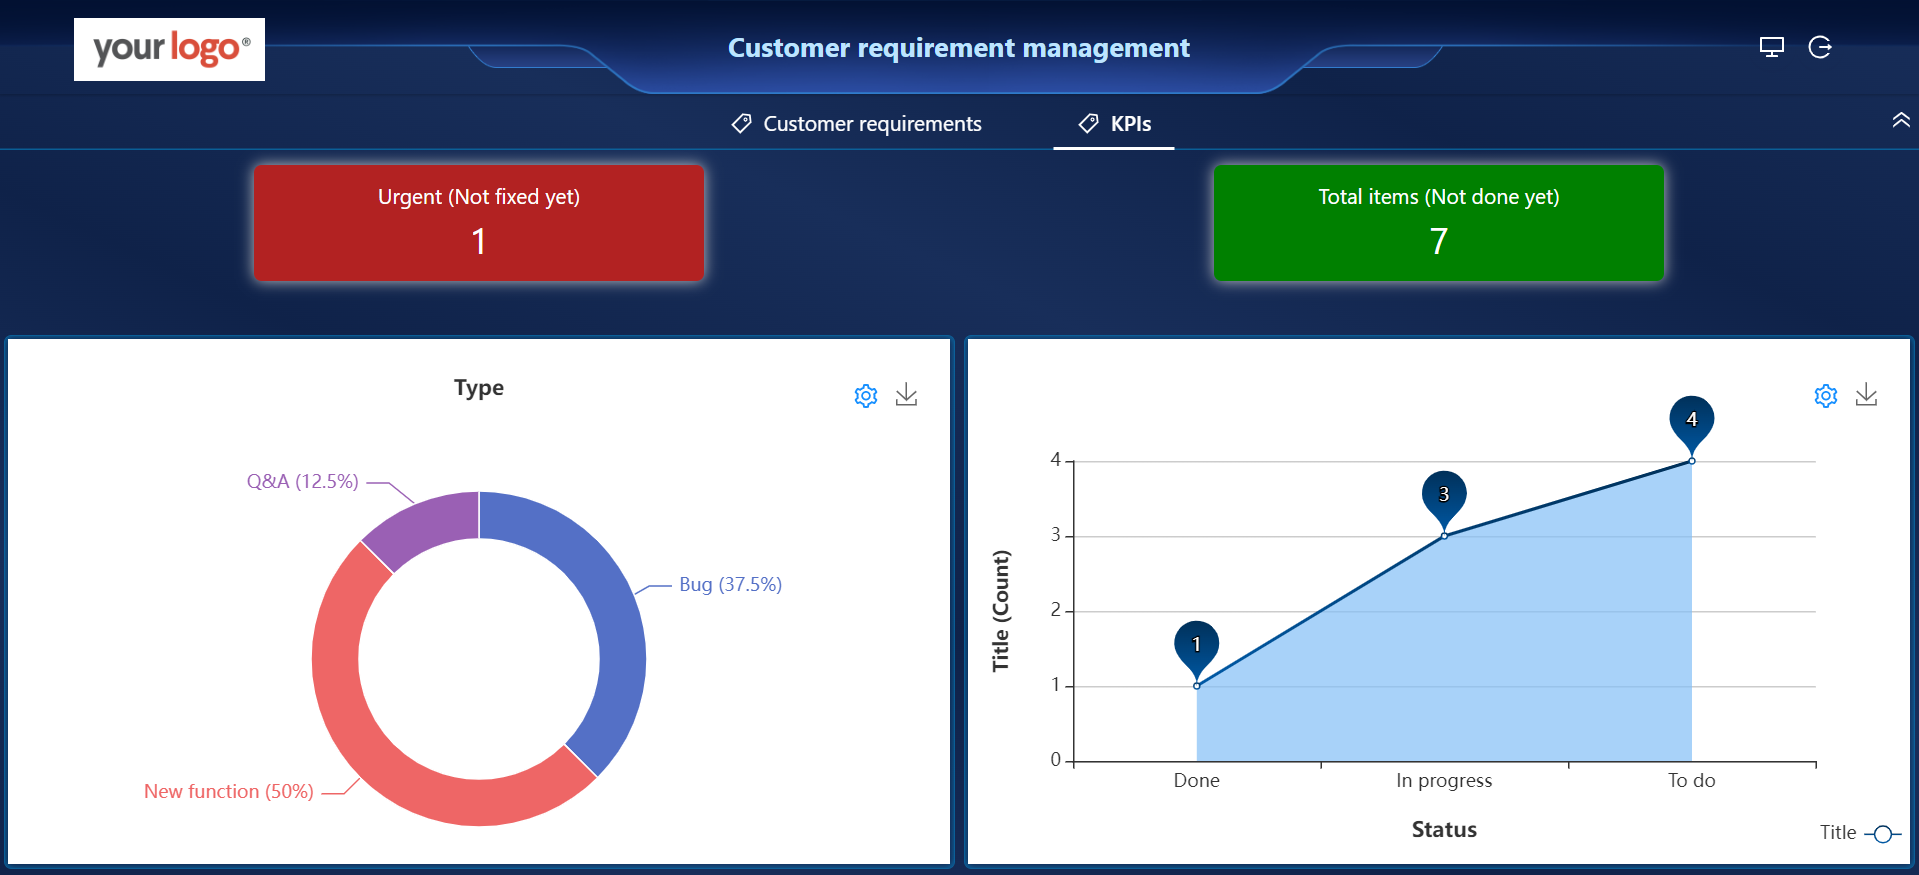Collapse the header with double chevron

tap(1900, 120)
